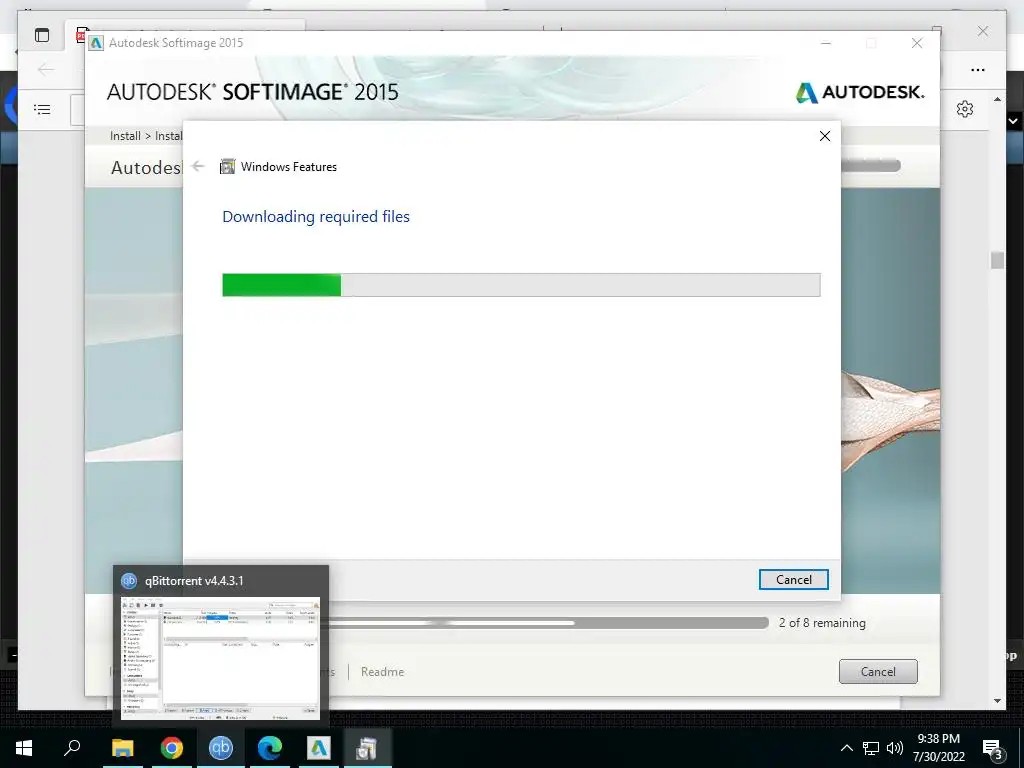Open the notification center with 3 alerts
The width and height of the screenshot is (1024, 768).
point(992,748)
